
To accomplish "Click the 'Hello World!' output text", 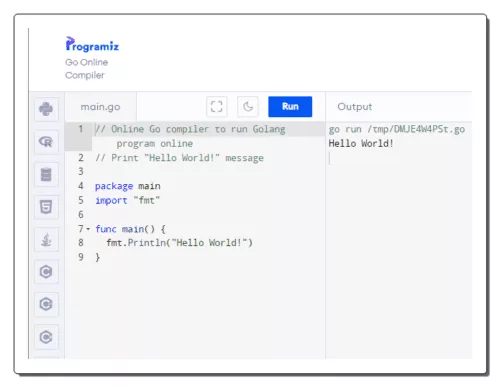I will pyautogui.click(x=361, y=144).
